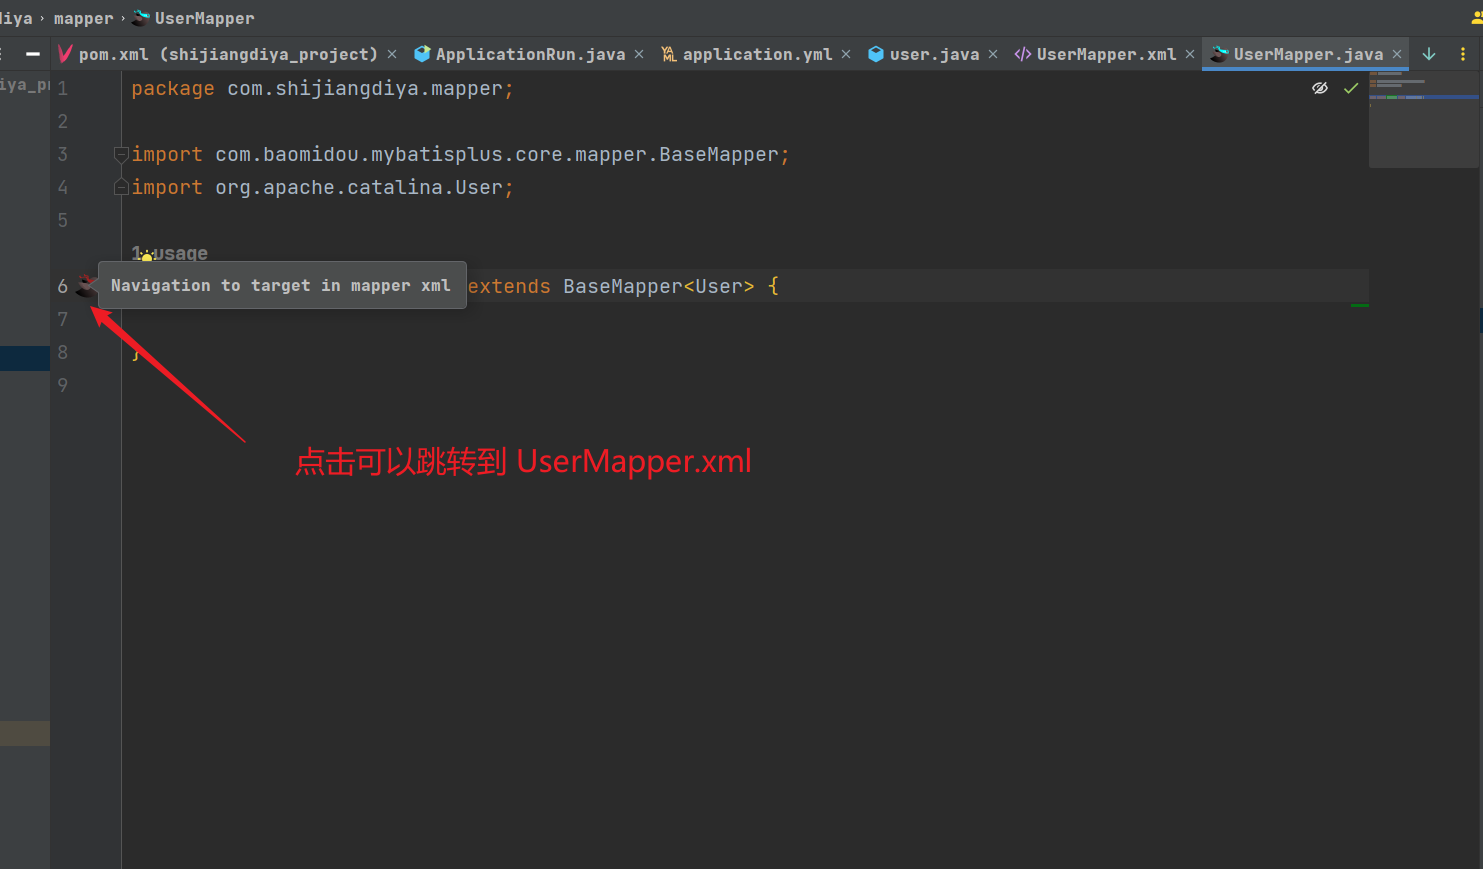This screenshot has width=1483, height=869.
Task: Click the UserMapper breadcrumb
Action: pyautogui.click(x=204, y=18)
